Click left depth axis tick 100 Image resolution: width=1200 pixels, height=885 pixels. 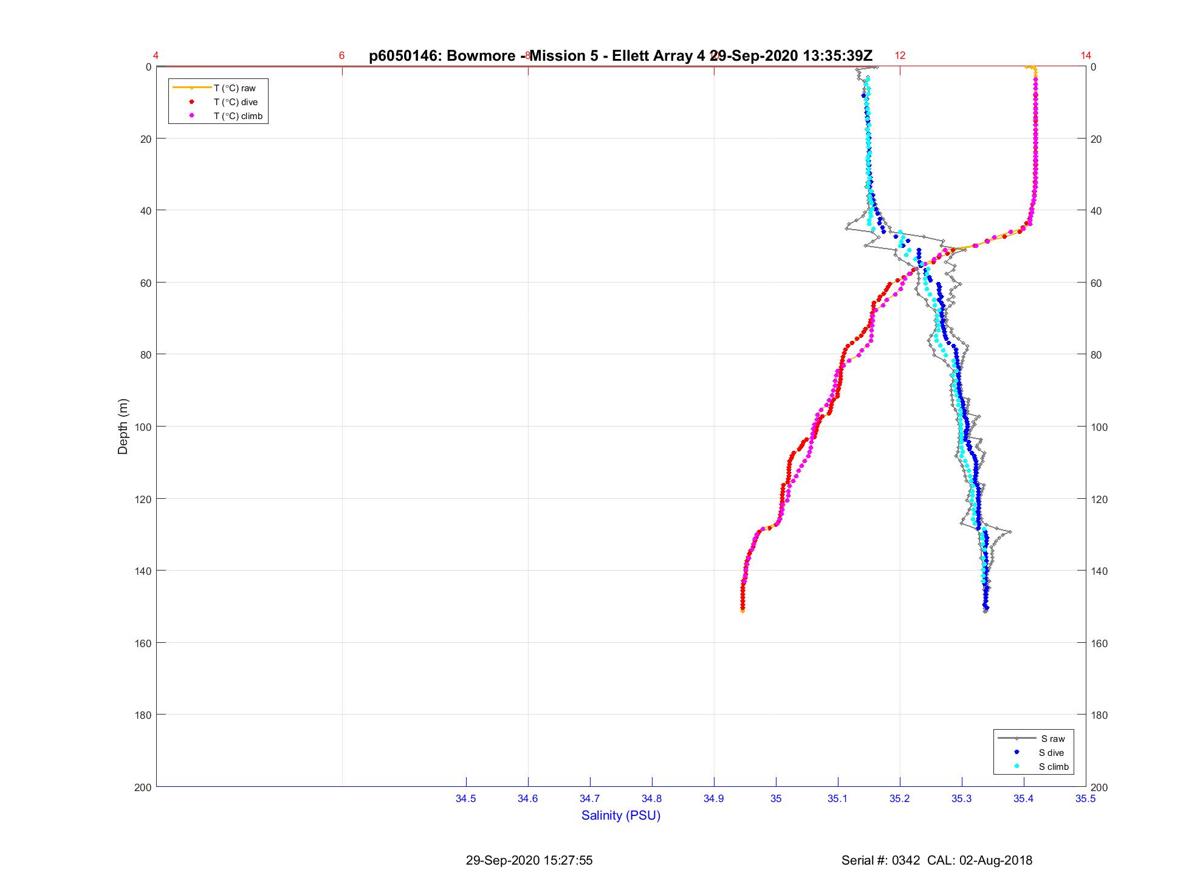(142, 427)
